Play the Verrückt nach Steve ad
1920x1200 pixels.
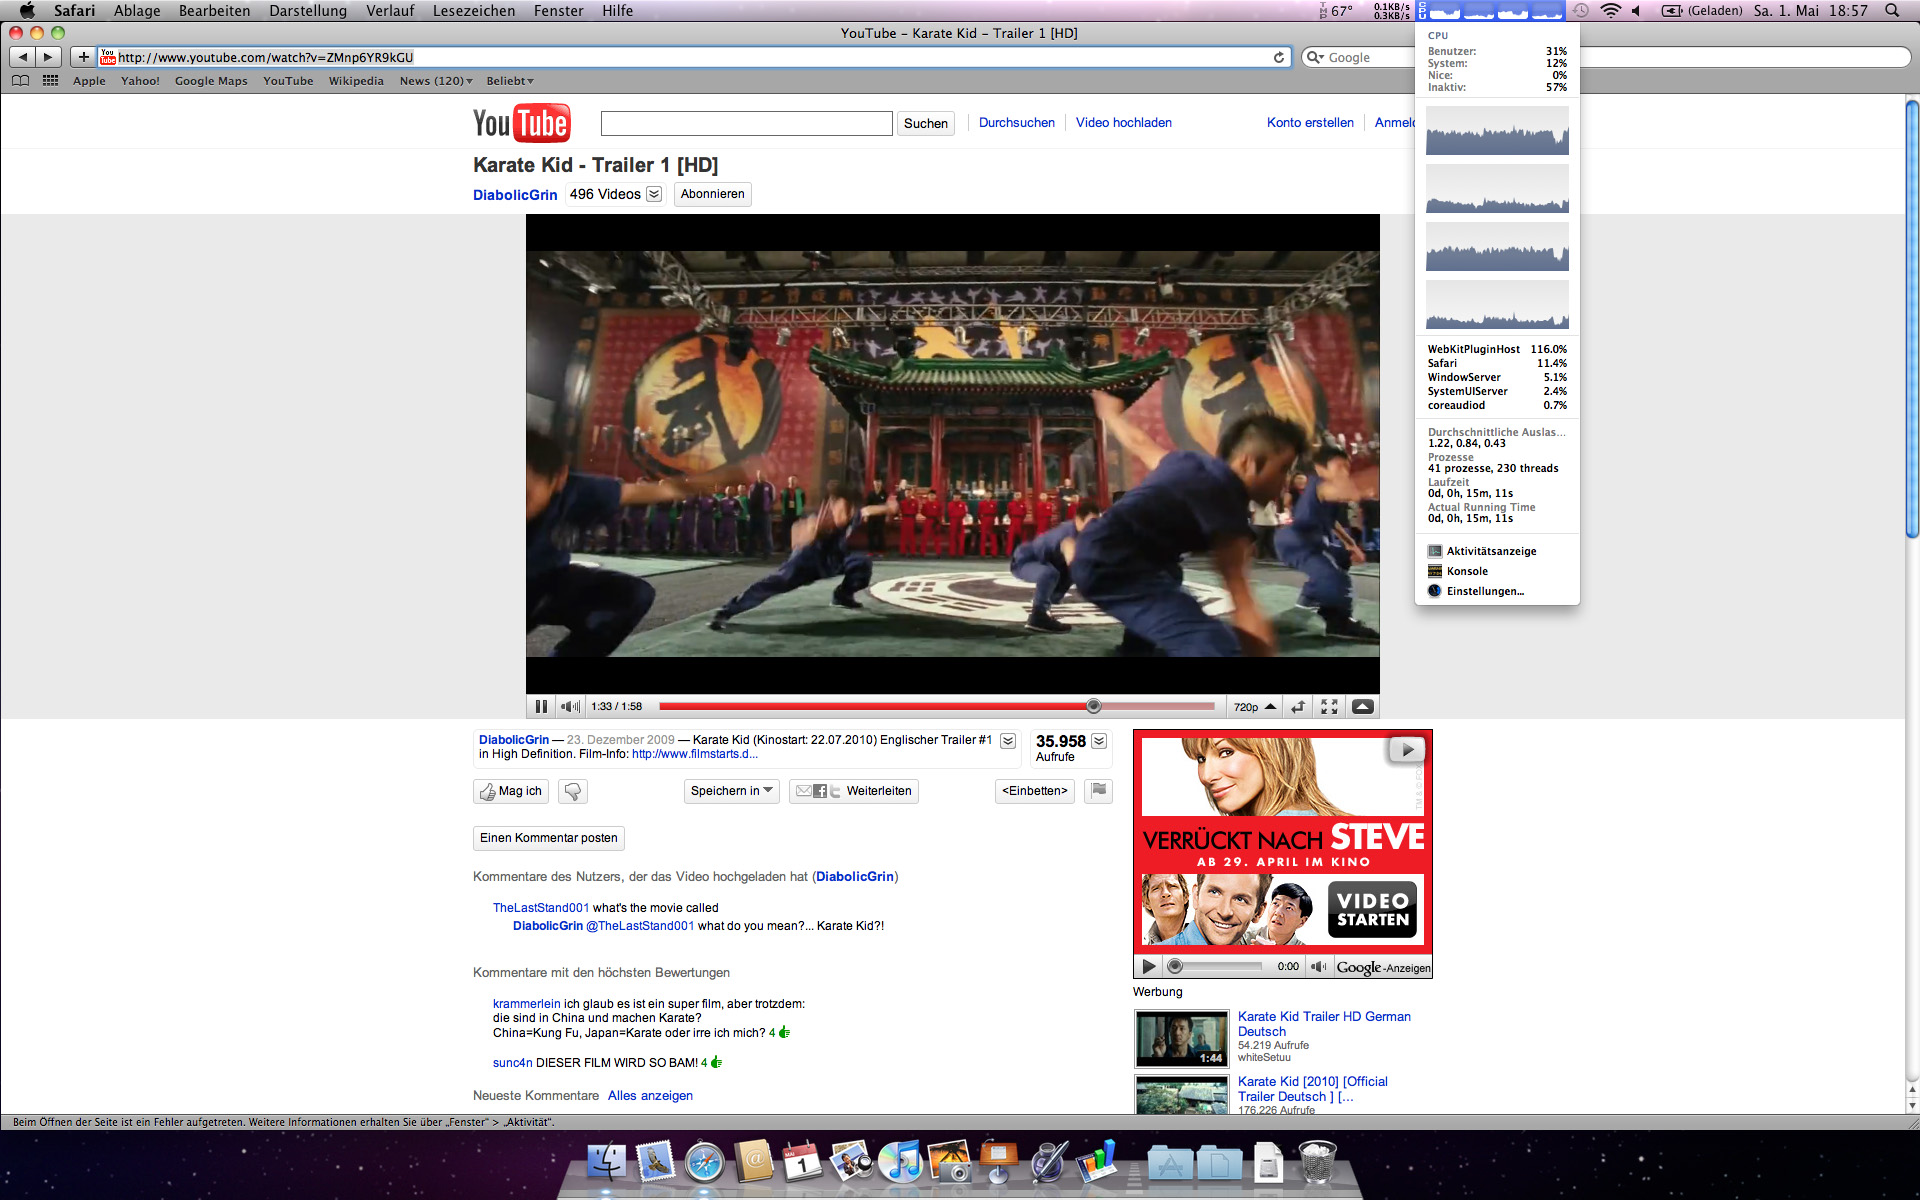(1149, 966)
